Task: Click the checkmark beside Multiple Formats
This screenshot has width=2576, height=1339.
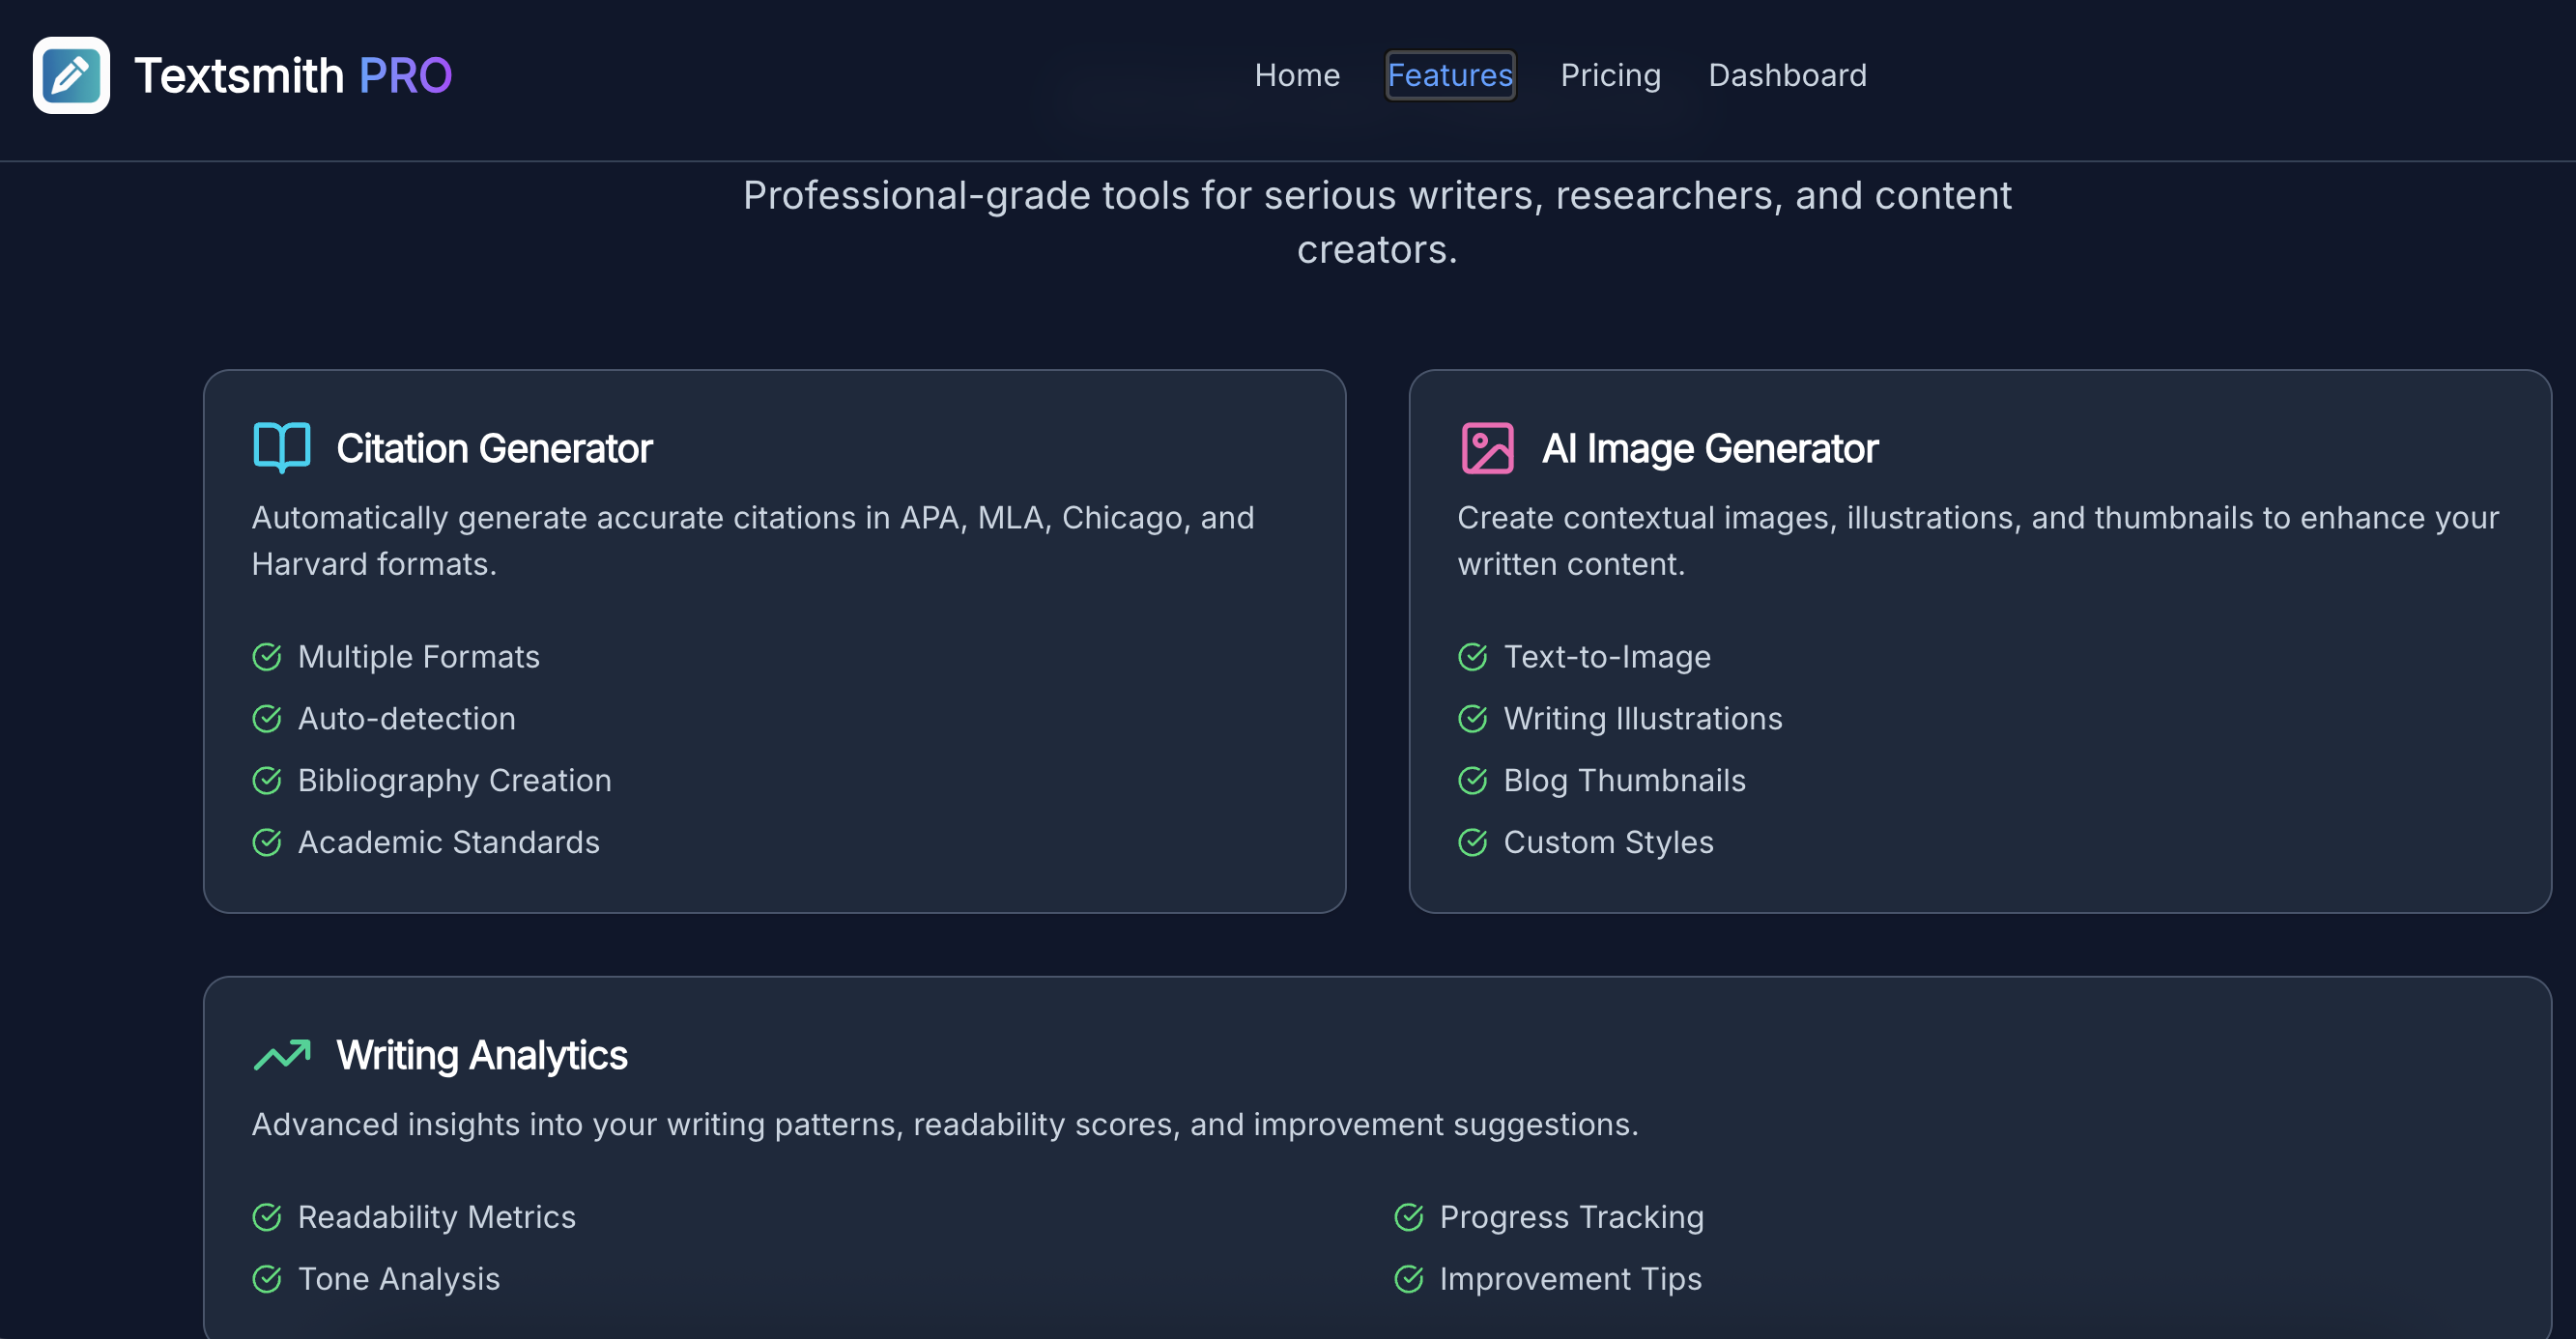Action: pos(266,657)
